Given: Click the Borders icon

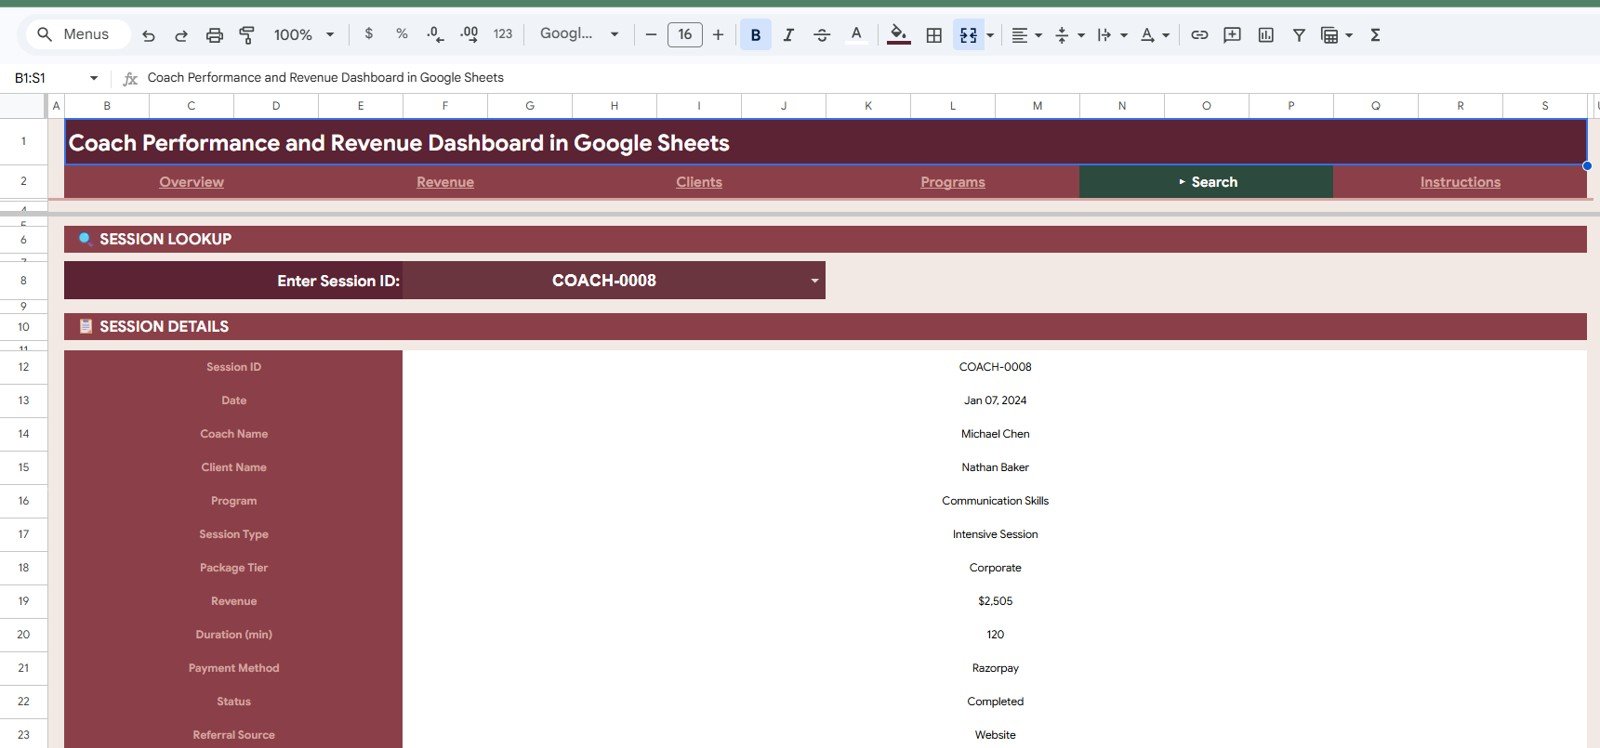Looking at the screenshot, I should coord(934,35).
